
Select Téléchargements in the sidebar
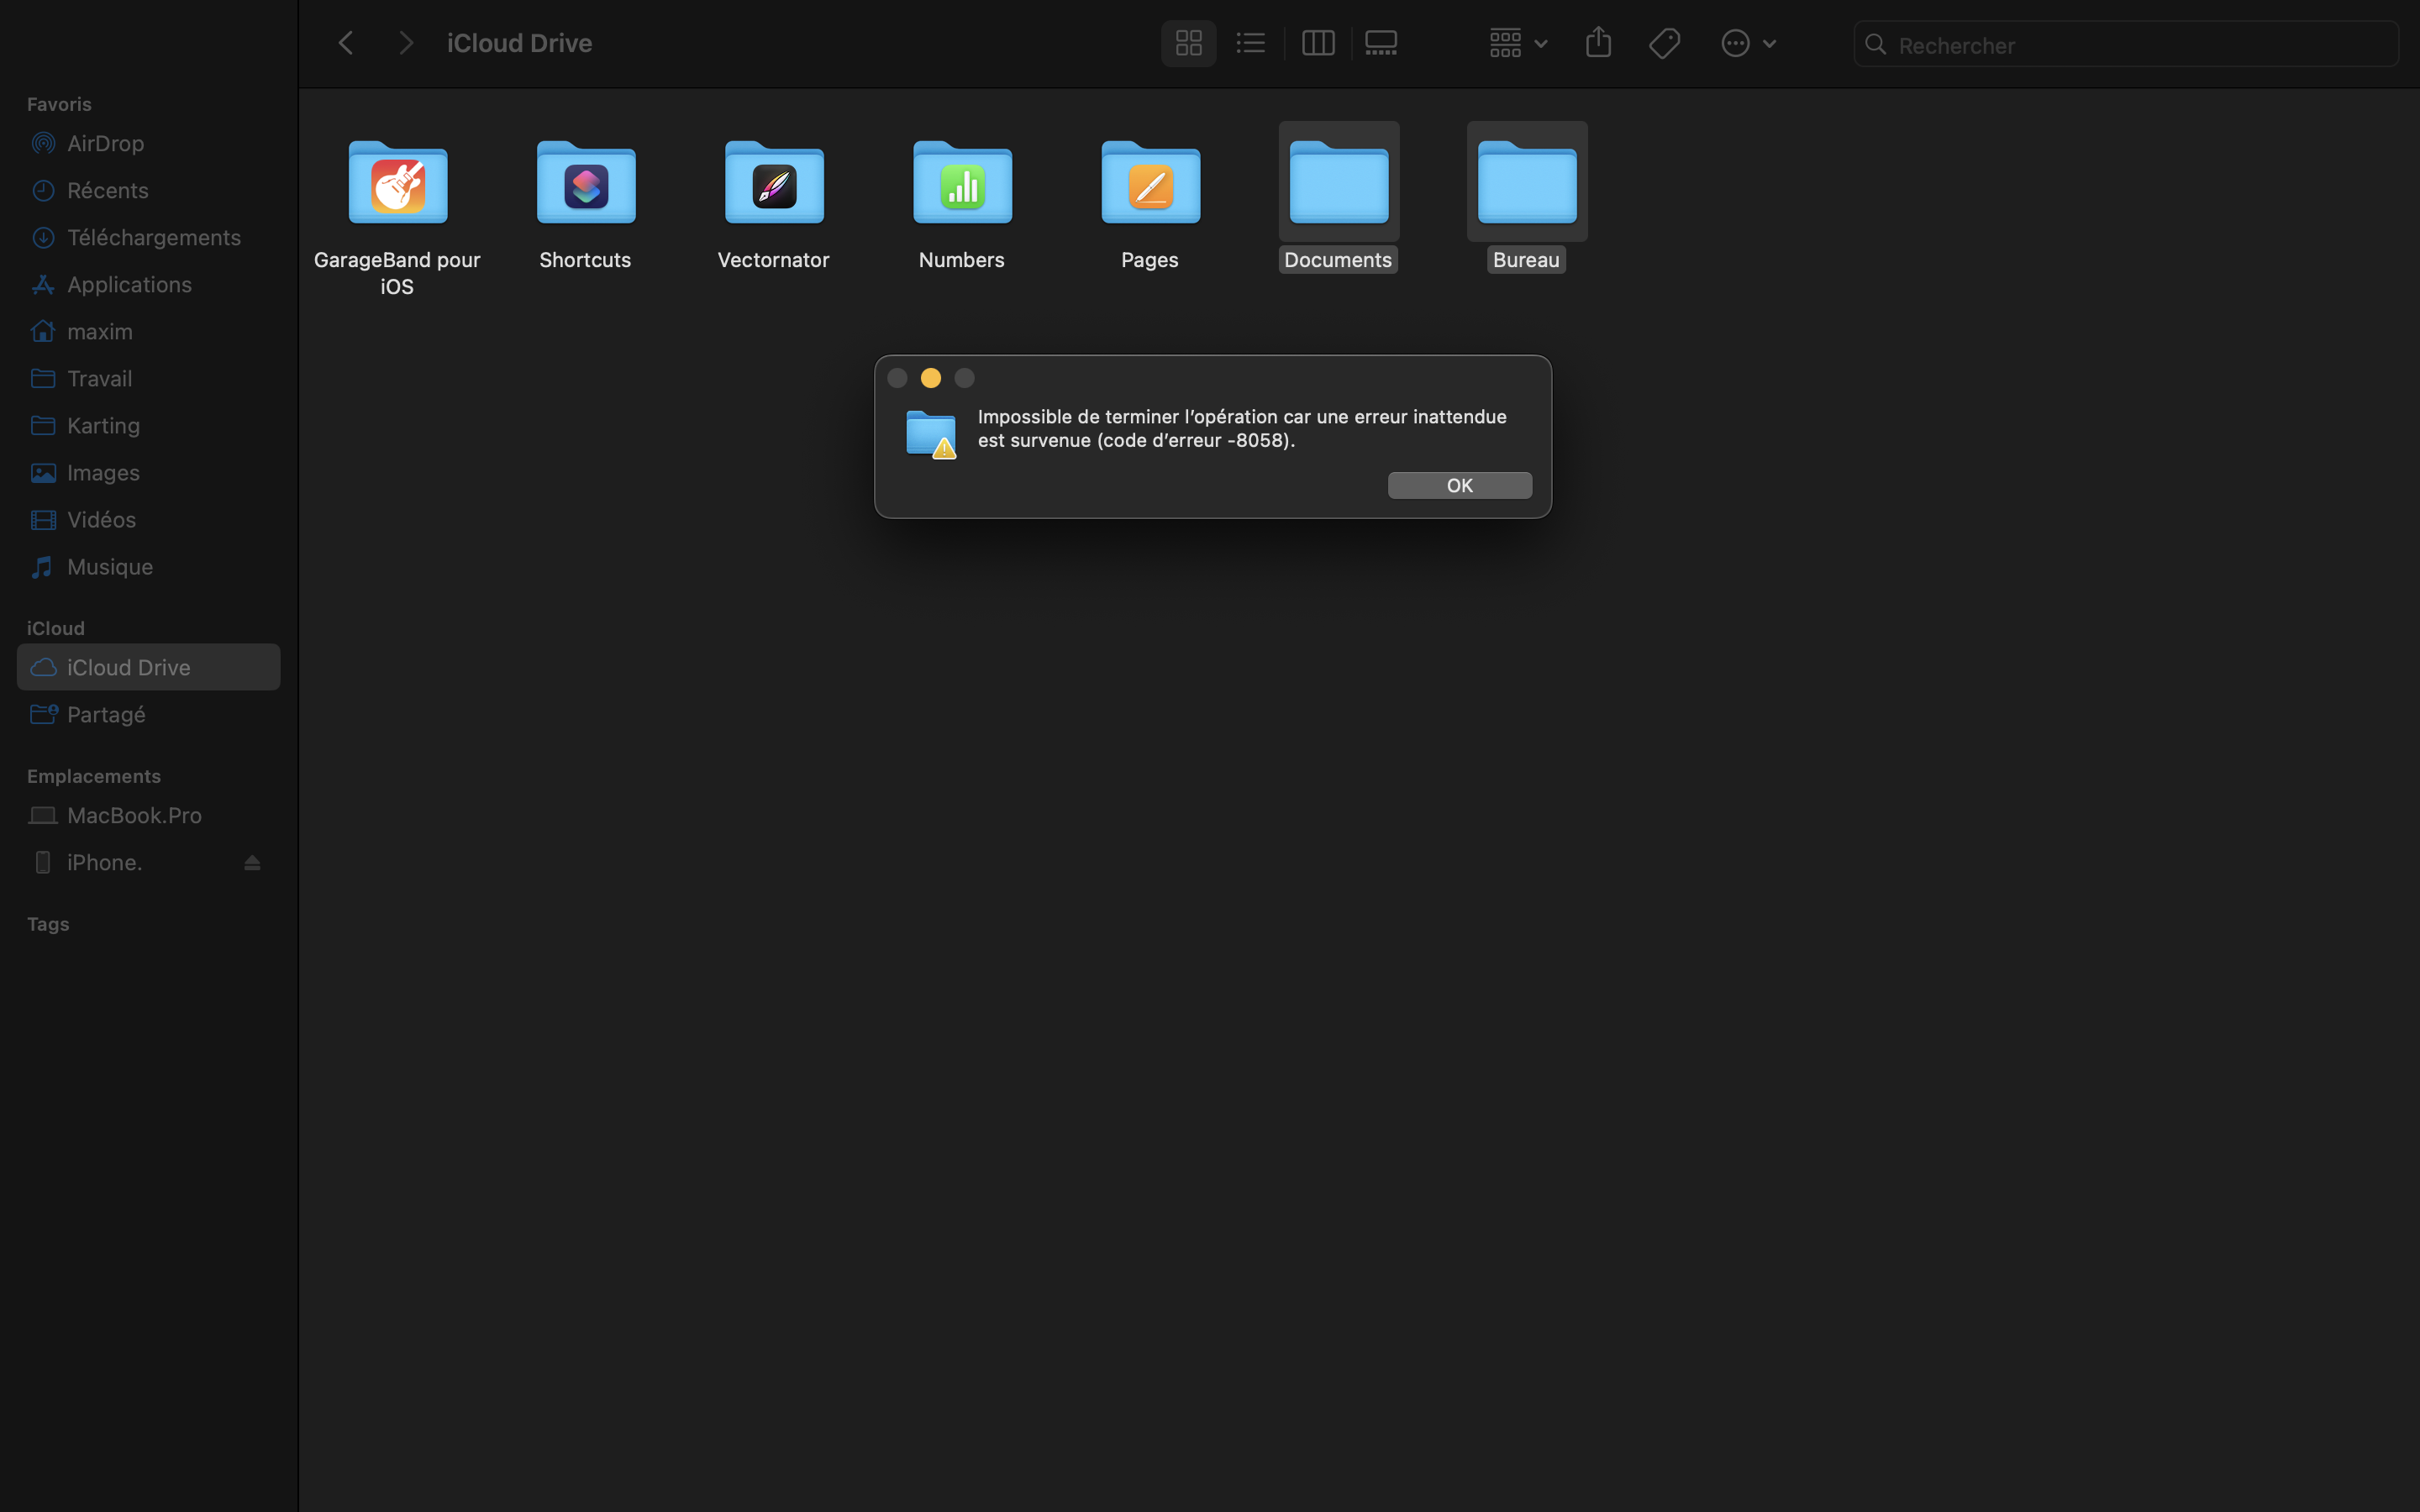click(153, 237)
